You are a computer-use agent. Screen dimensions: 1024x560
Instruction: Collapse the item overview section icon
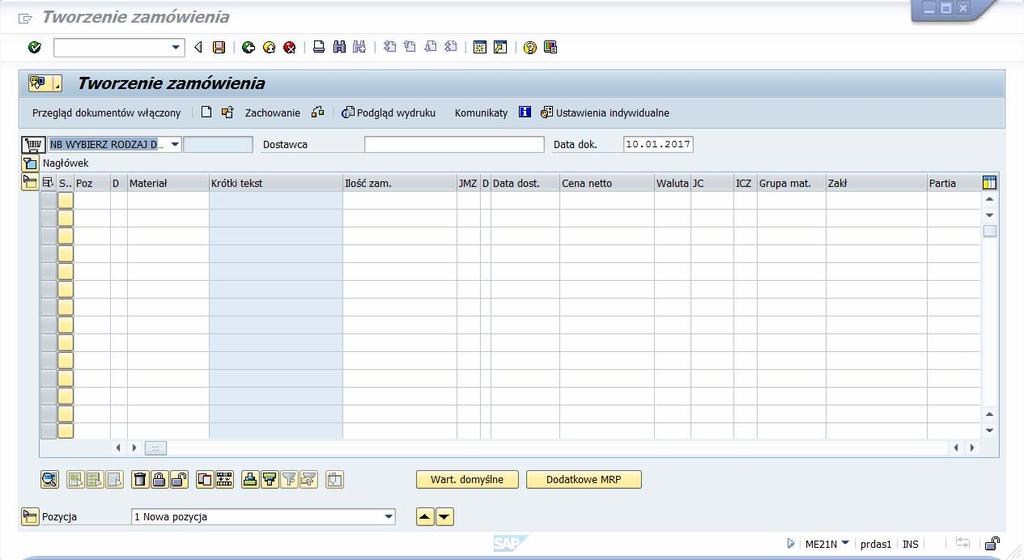point(29,182)
